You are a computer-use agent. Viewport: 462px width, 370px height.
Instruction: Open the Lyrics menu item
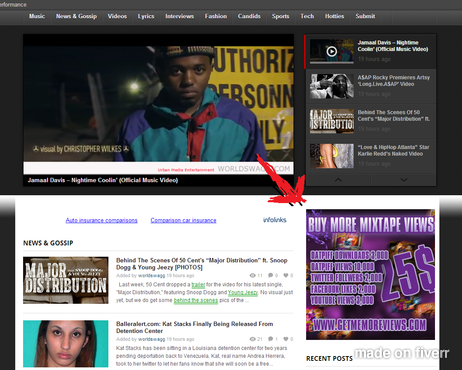tap(146, 16)
